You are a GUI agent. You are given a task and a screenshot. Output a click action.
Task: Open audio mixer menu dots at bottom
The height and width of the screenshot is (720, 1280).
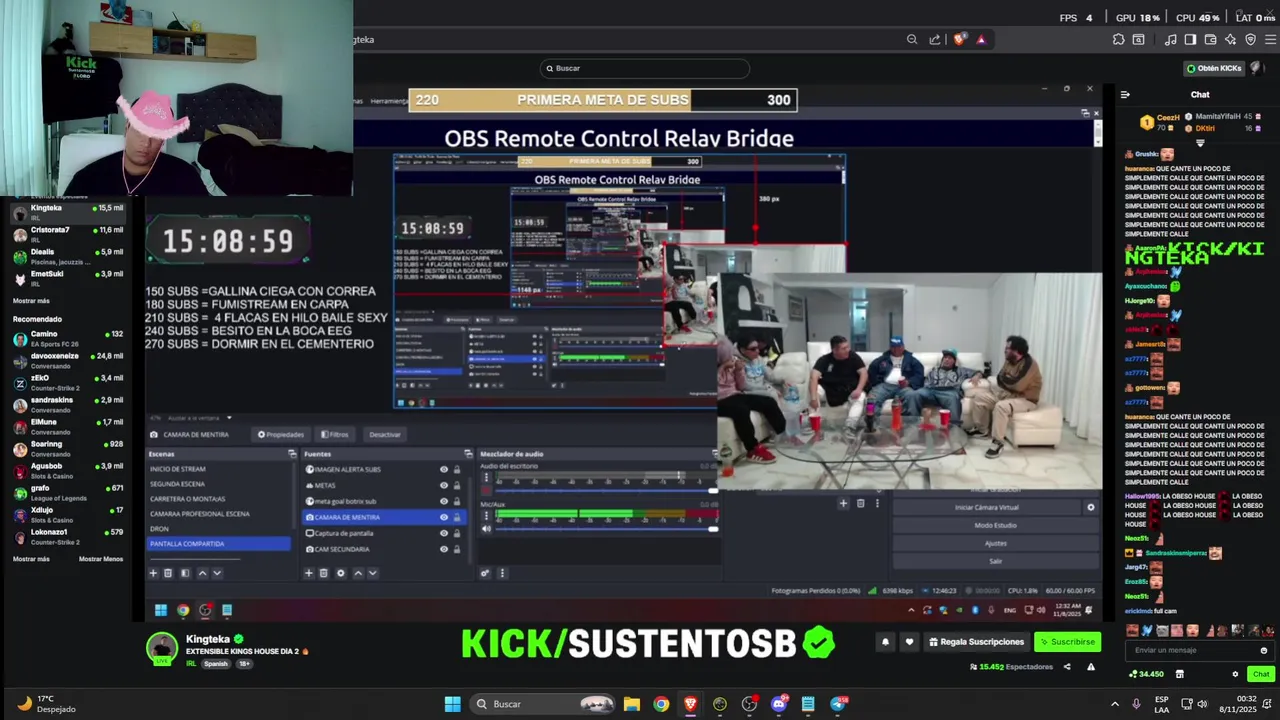(x=502, y=573)
